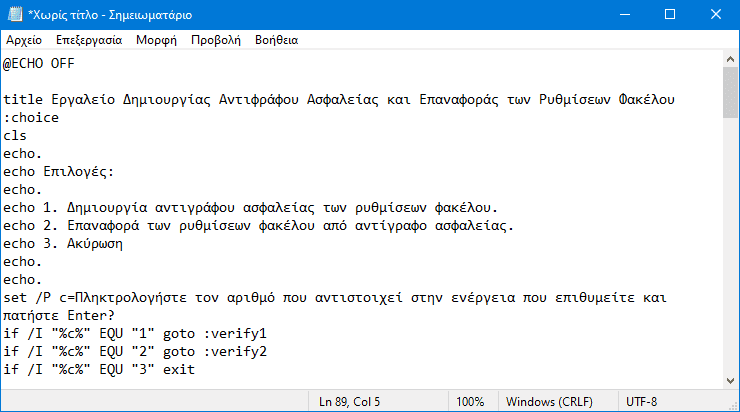Viewport: 740px width, 412px height.
Task: Open the Προβολή menu
Action: 216,40
